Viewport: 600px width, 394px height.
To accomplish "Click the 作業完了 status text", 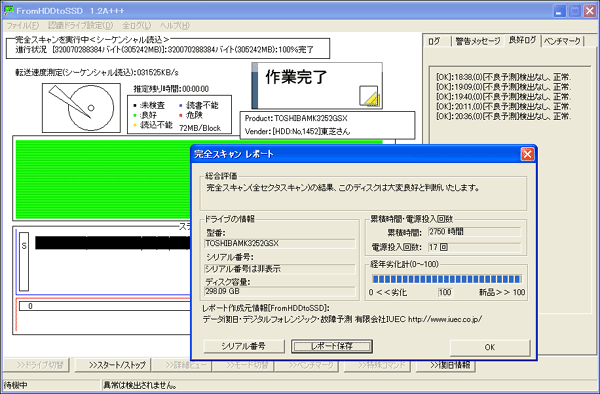I will pos(296,77).
